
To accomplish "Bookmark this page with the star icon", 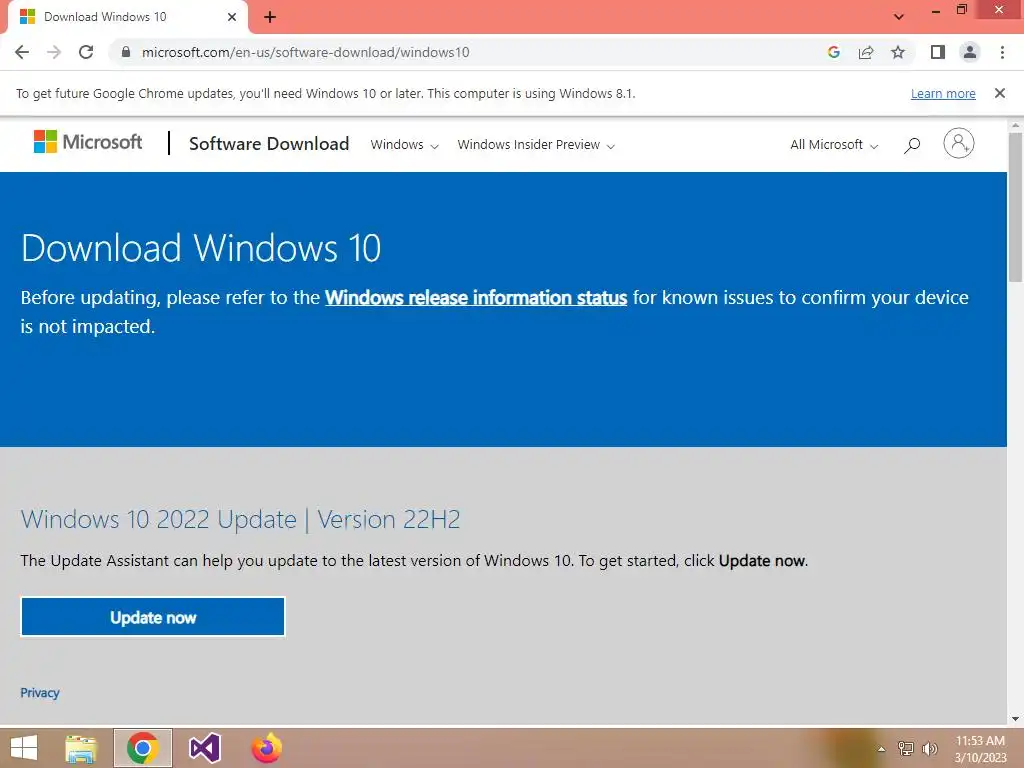I will [898, 52].
